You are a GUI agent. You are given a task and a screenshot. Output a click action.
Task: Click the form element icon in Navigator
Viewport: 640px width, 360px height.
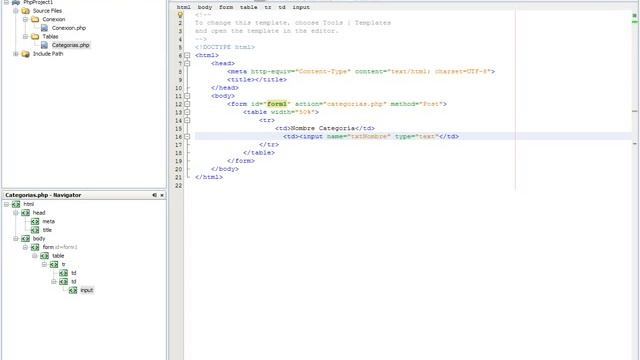[35, 247]
